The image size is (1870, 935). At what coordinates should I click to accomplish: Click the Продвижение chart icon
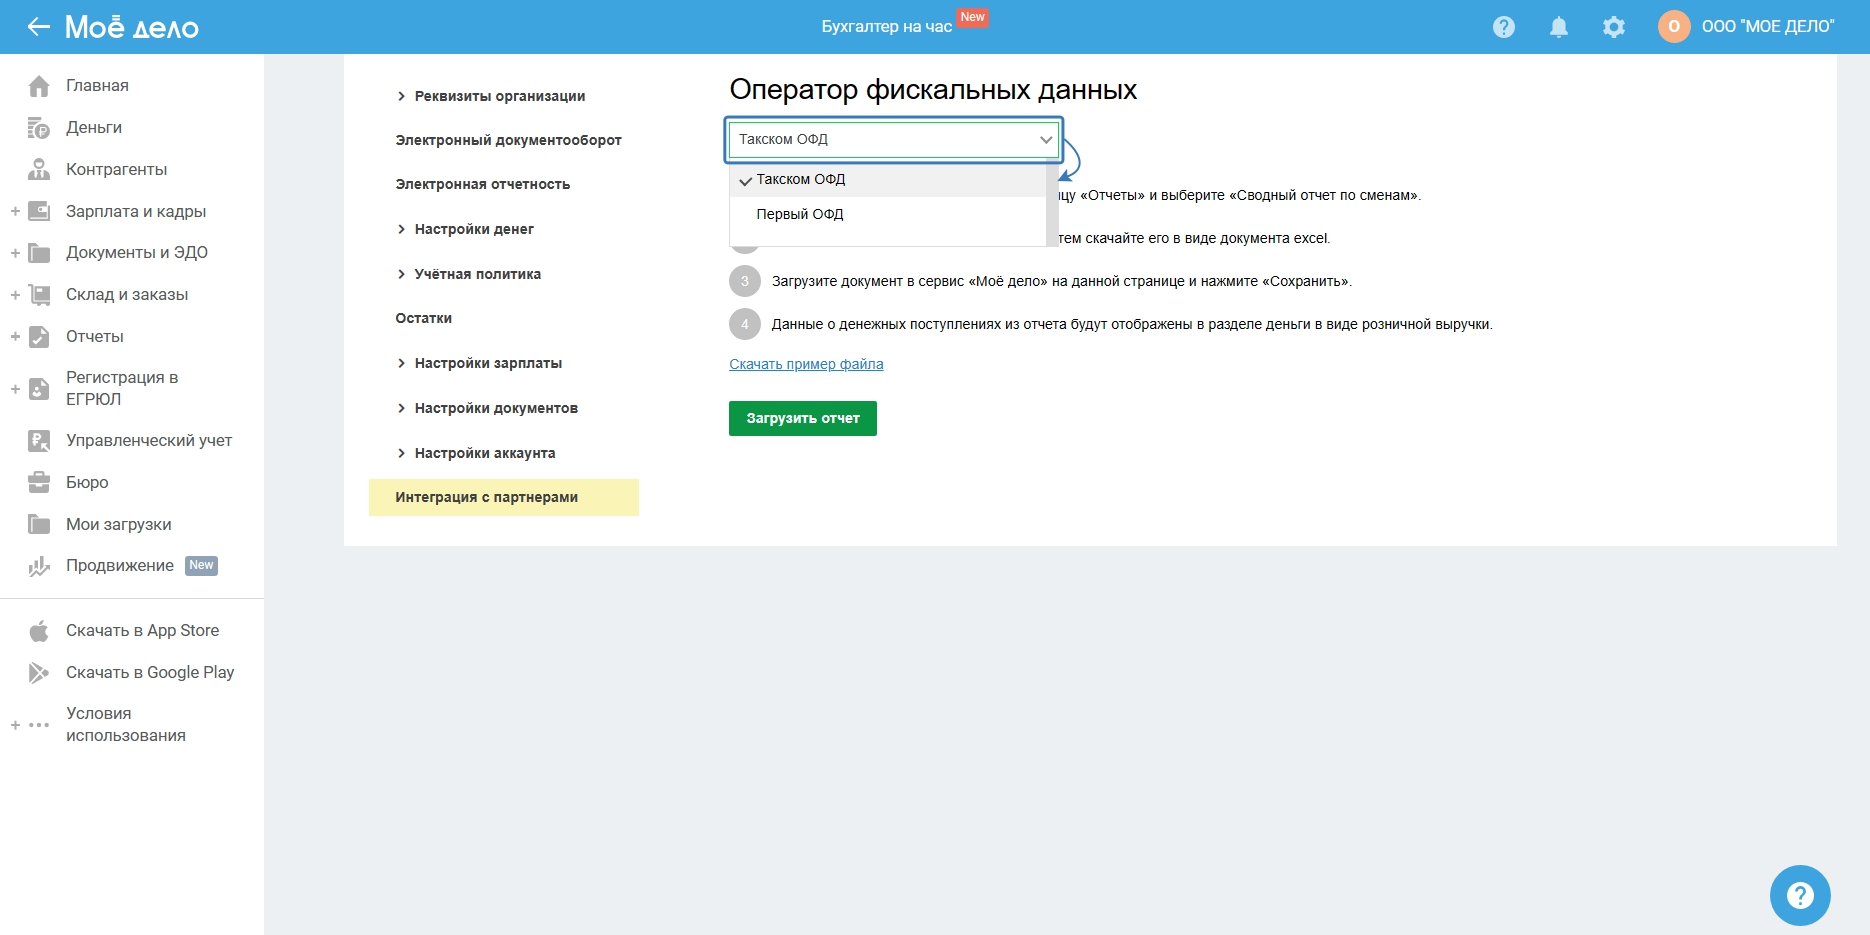click(x=39, y=567)
